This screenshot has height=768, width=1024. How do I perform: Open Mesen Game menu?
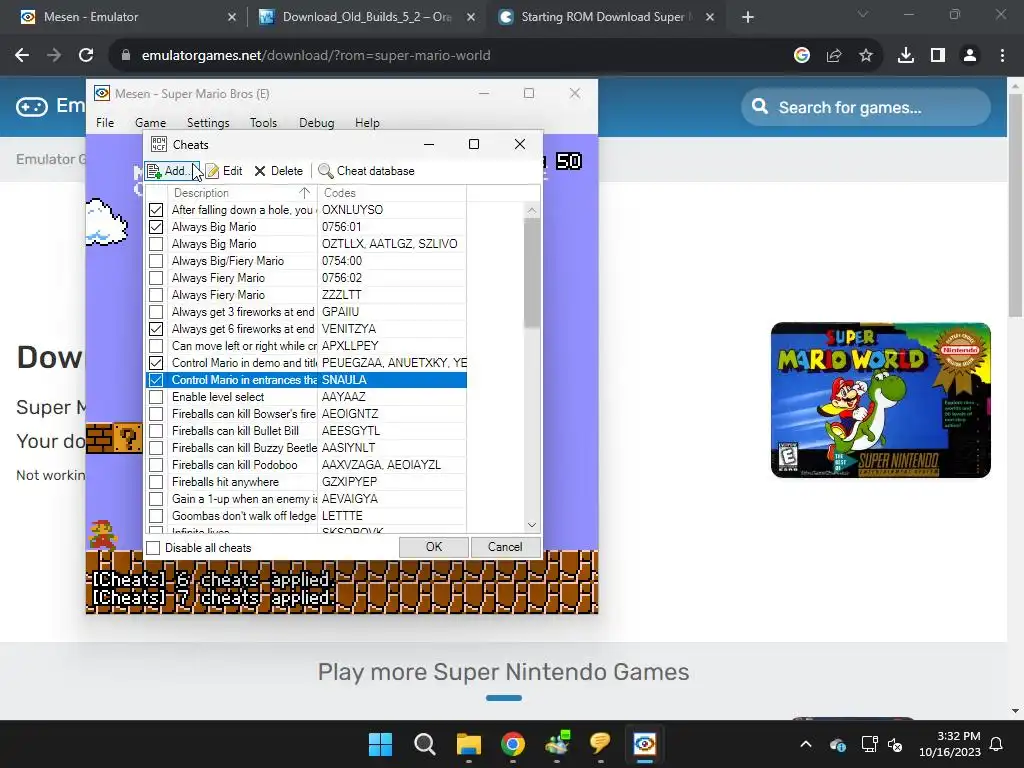150,123
